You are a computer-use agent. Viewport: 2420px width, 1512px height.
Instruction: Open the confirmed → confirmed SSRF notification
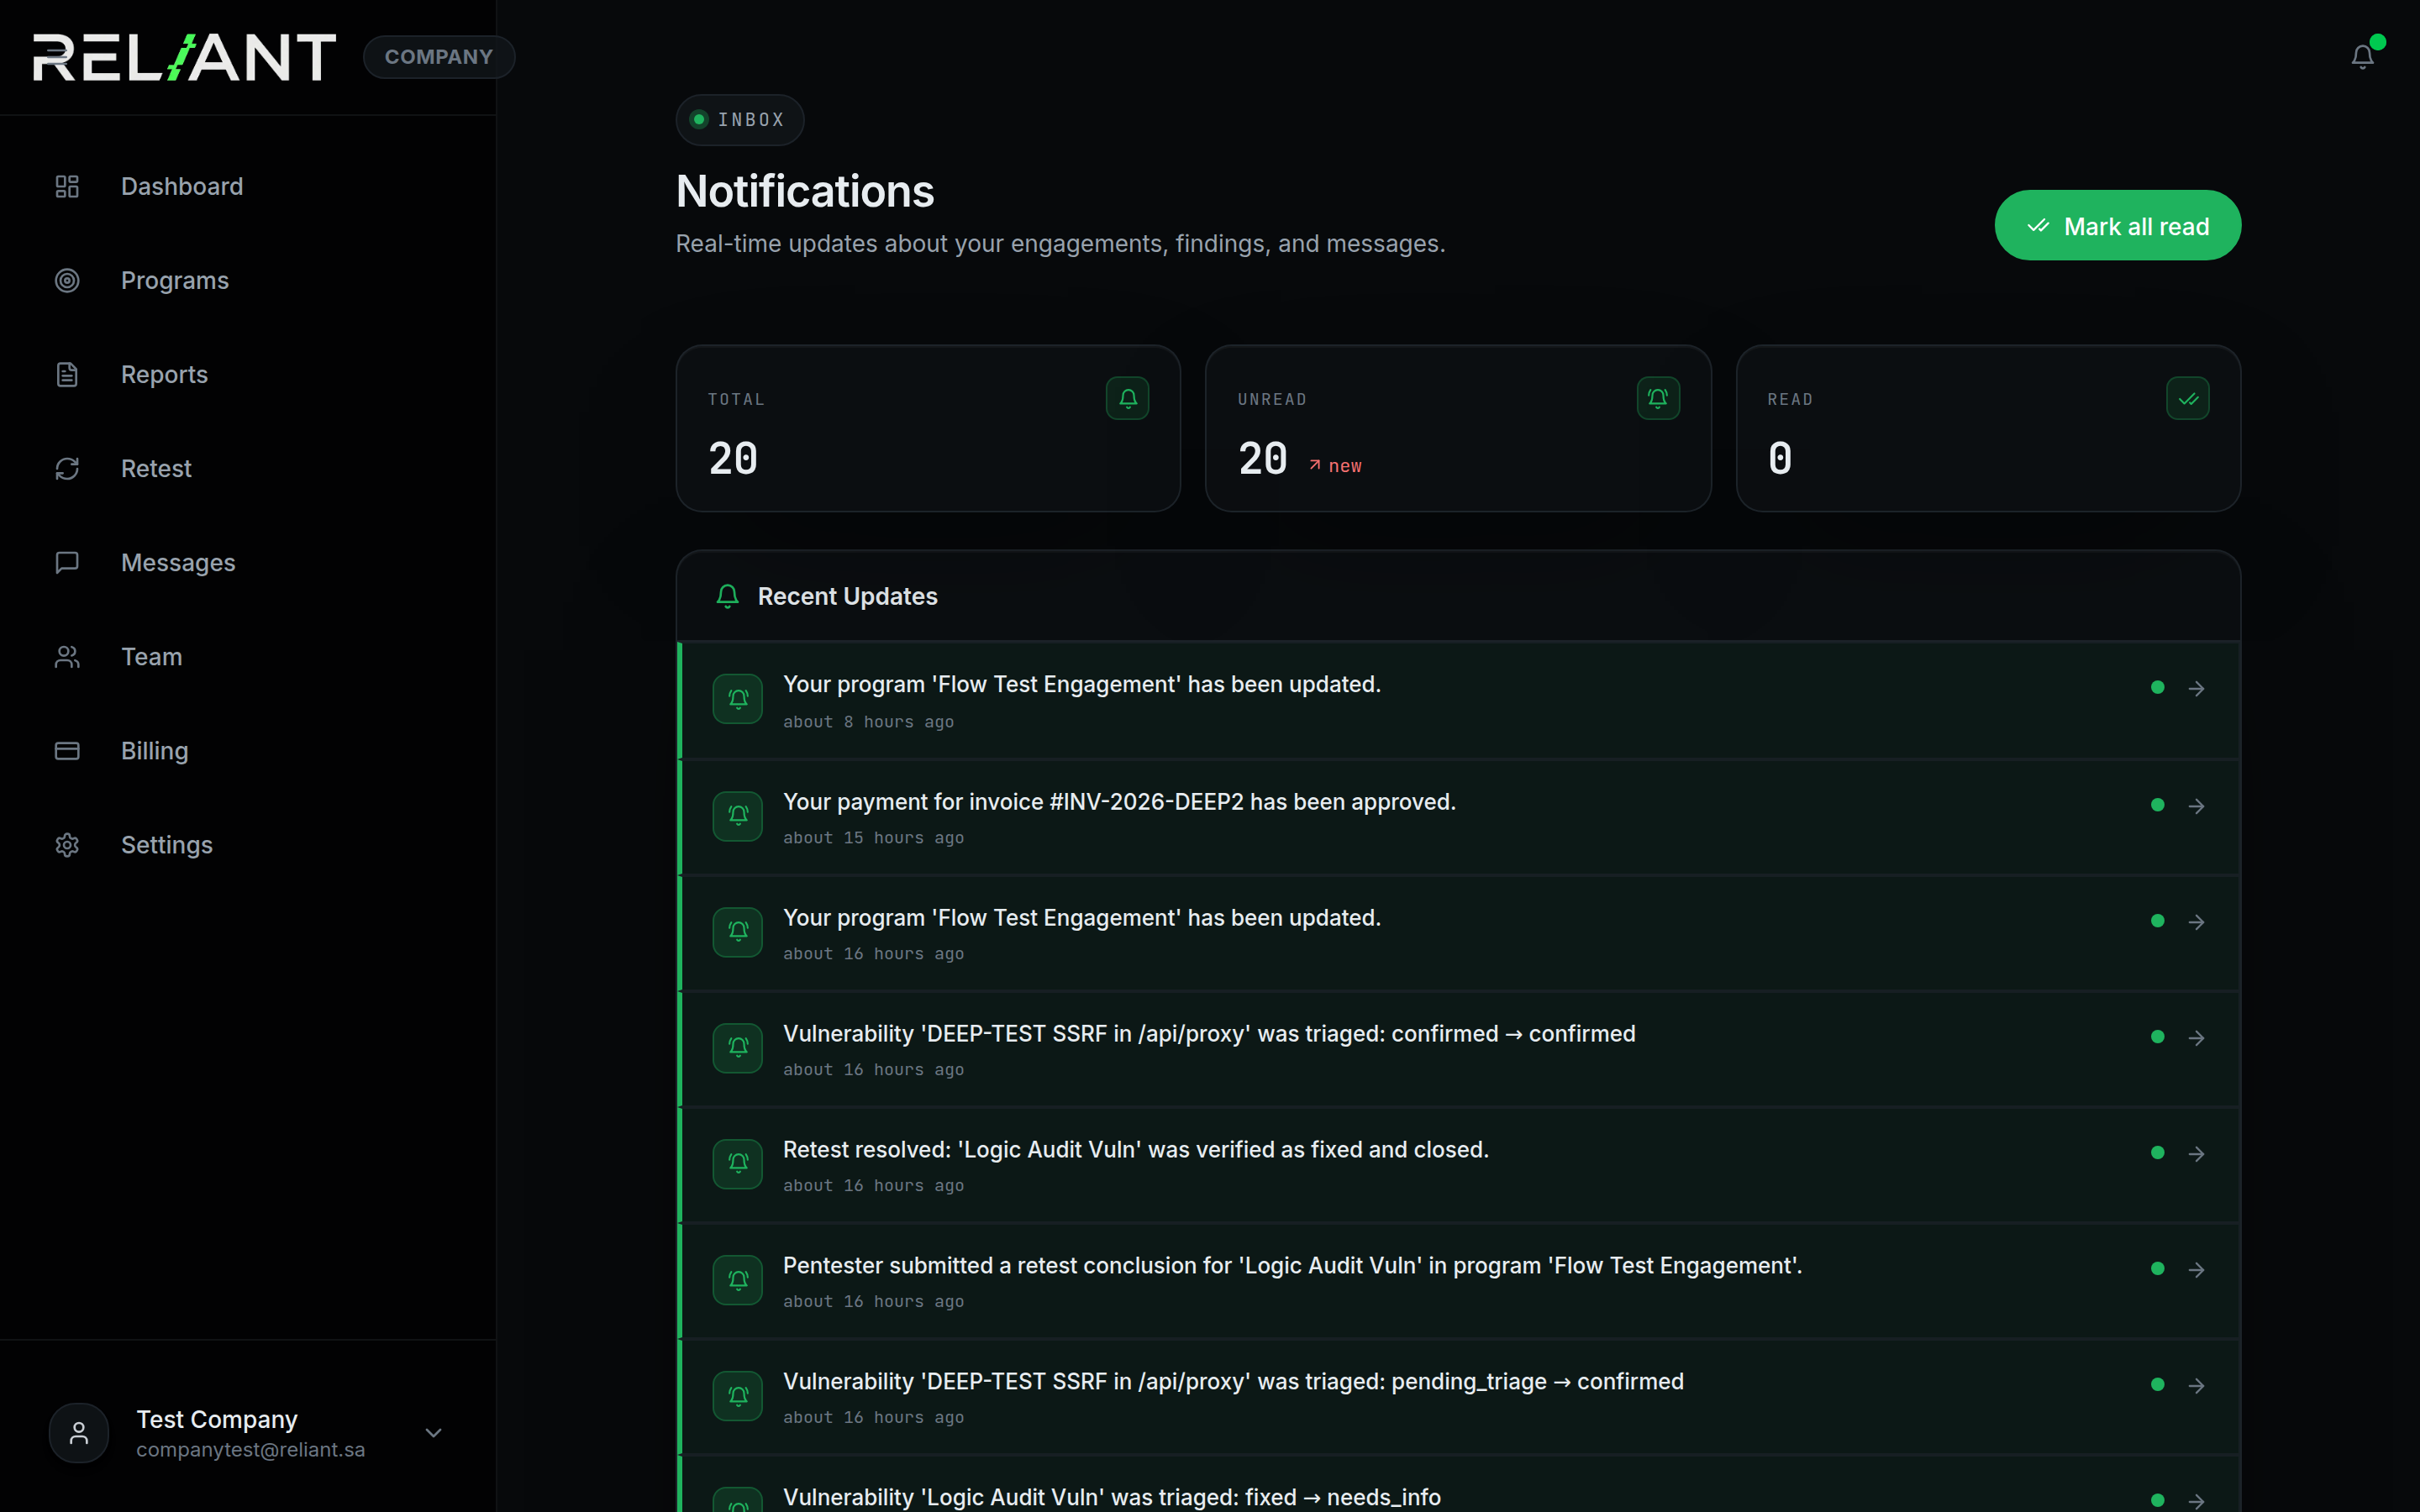pyautogui.click(x=1458, y=1049)
